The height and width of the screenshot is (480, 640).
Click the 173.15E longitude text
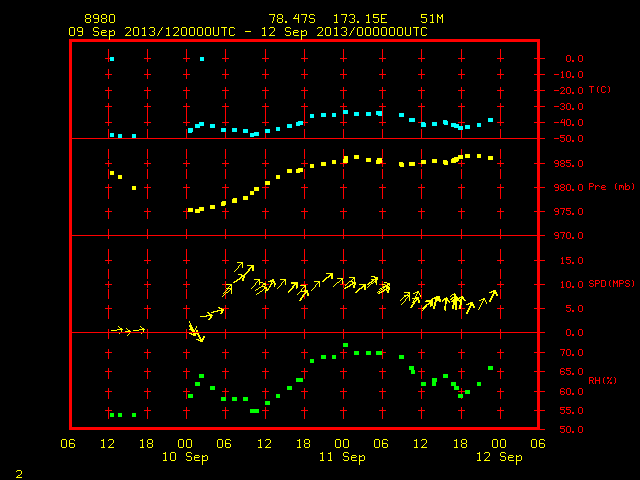click(x=360, y=19)
